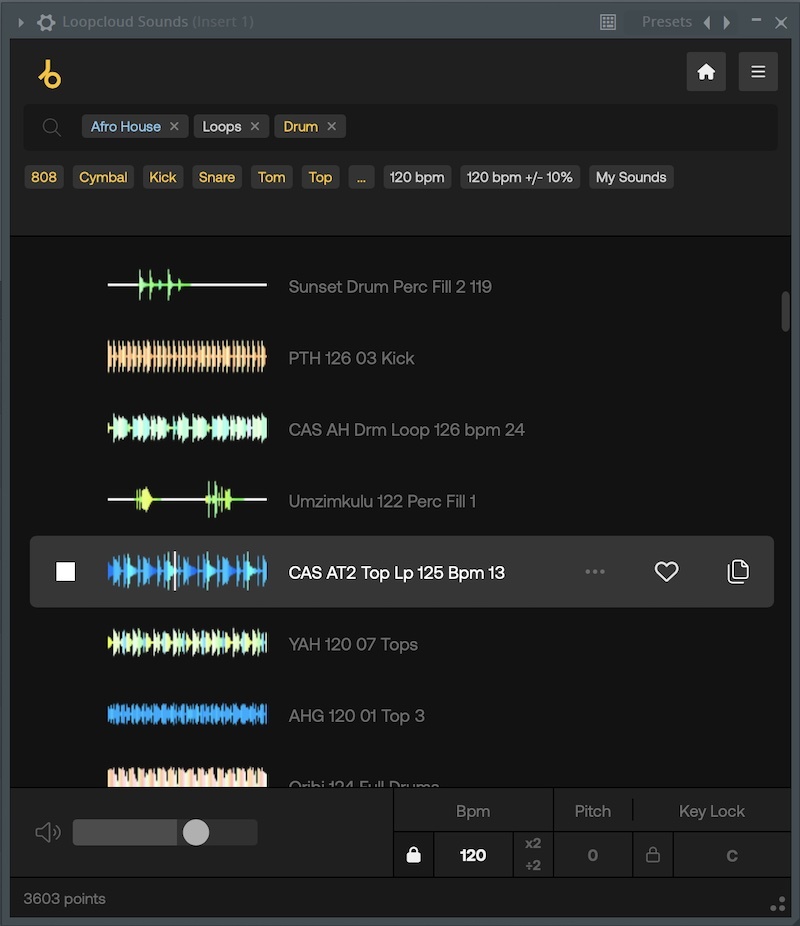Go to the home screen
800x926 pixels.
(706, 72)
